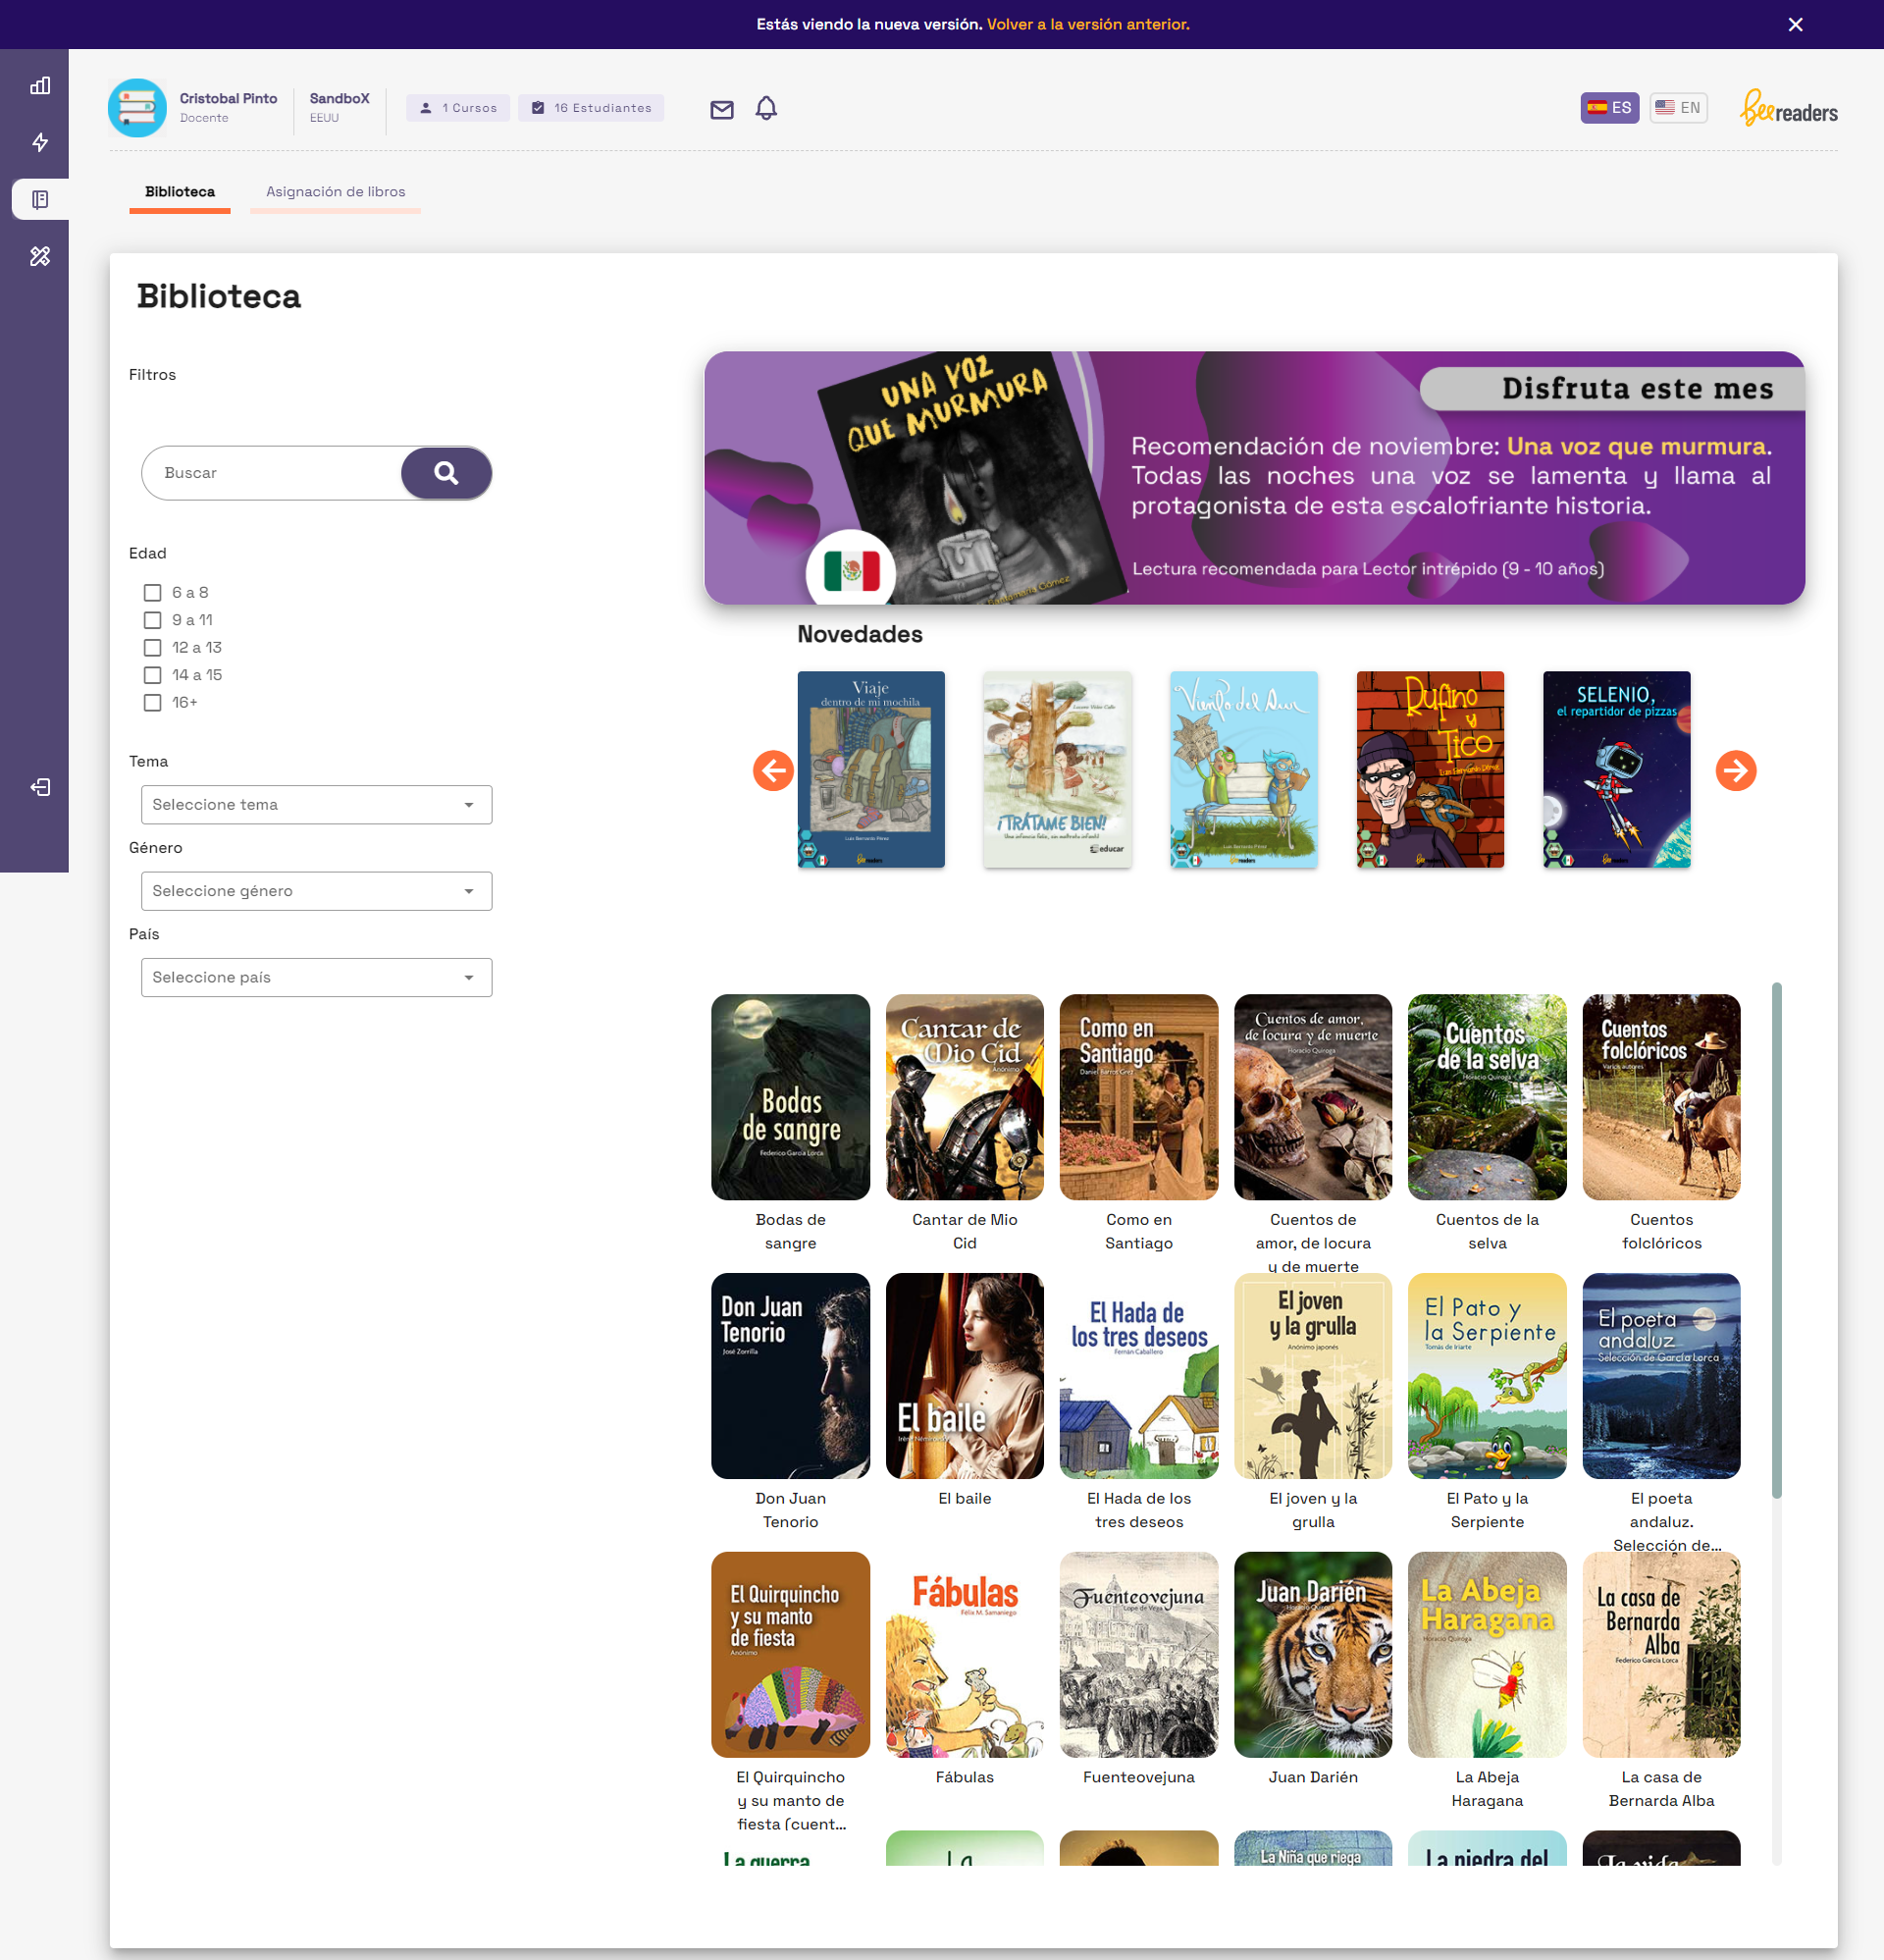Open La Abeja Haragana book

coord(1487,1655)
